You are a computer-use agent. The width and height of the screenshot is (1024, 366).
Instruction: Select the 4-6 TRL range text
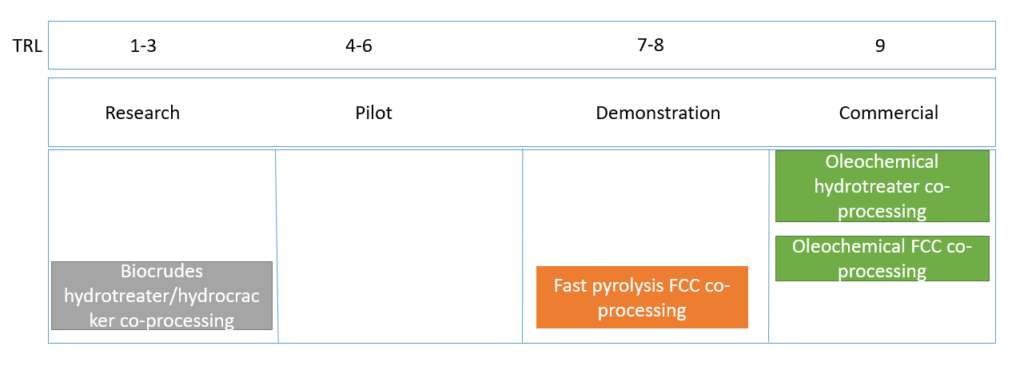click(x=359, y=46)
